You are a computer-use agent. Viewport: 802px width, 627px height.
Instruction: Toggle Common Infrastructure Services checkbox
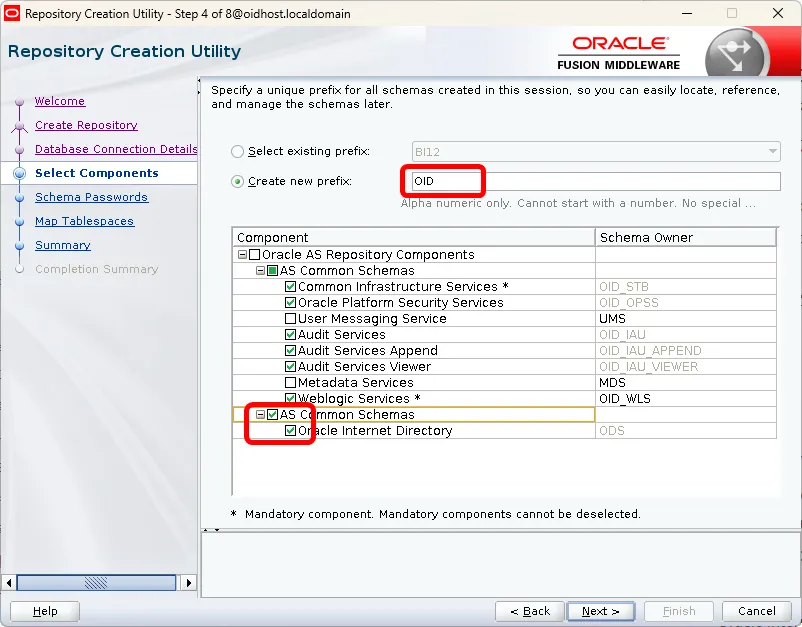click(x=291, y=286)
